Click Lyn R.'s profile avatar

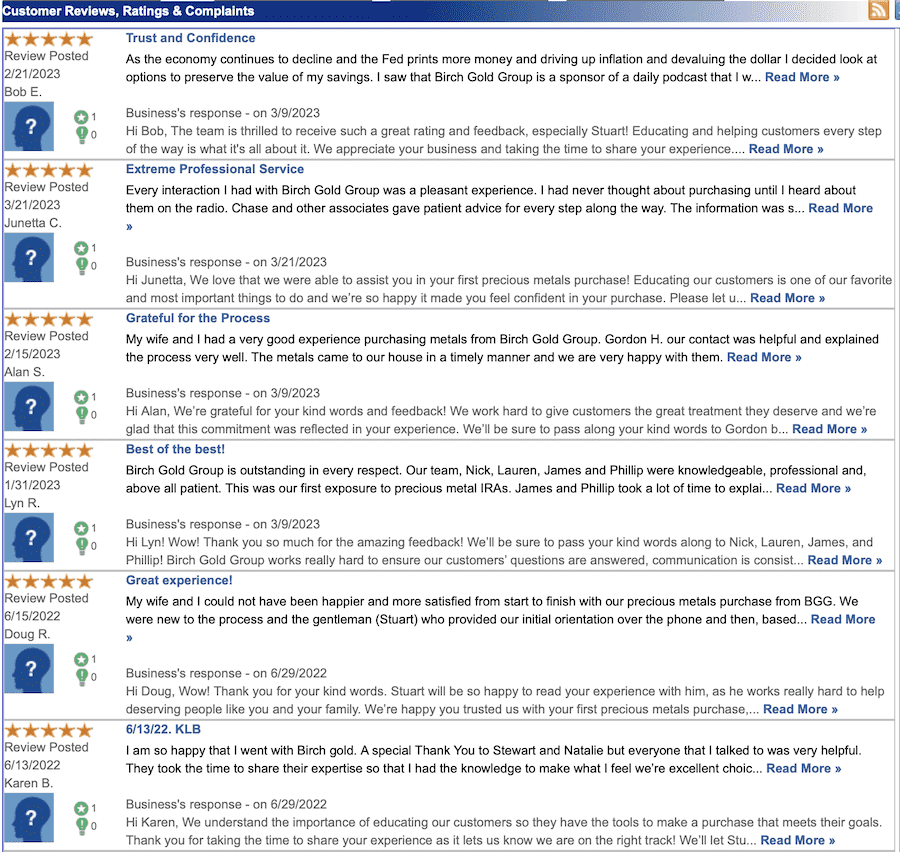29,537
